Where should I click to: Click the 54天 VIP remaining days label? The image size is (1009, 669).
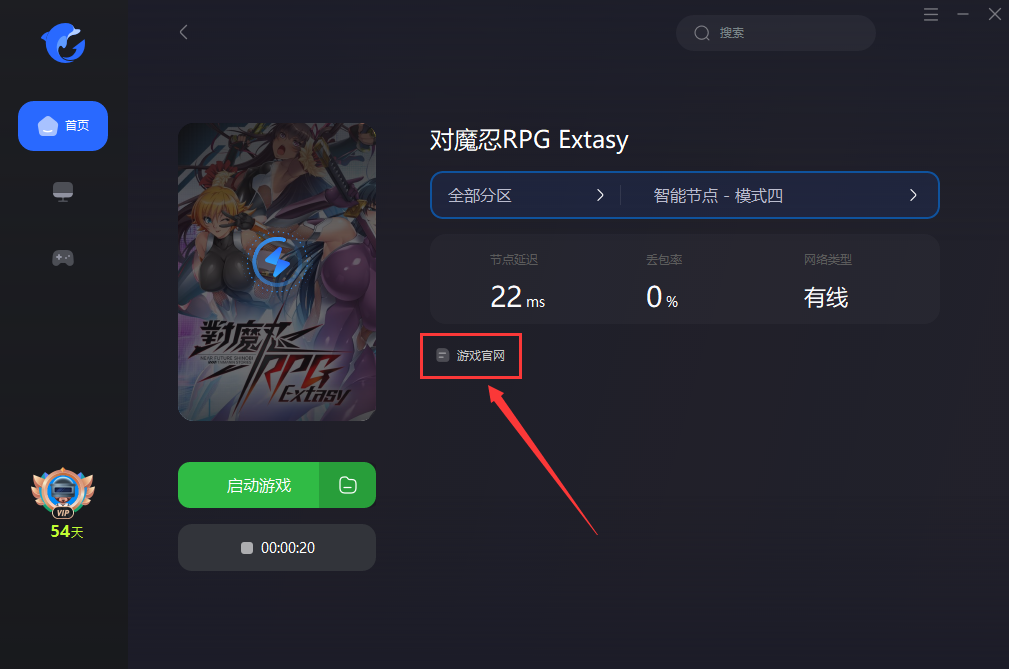67,531
